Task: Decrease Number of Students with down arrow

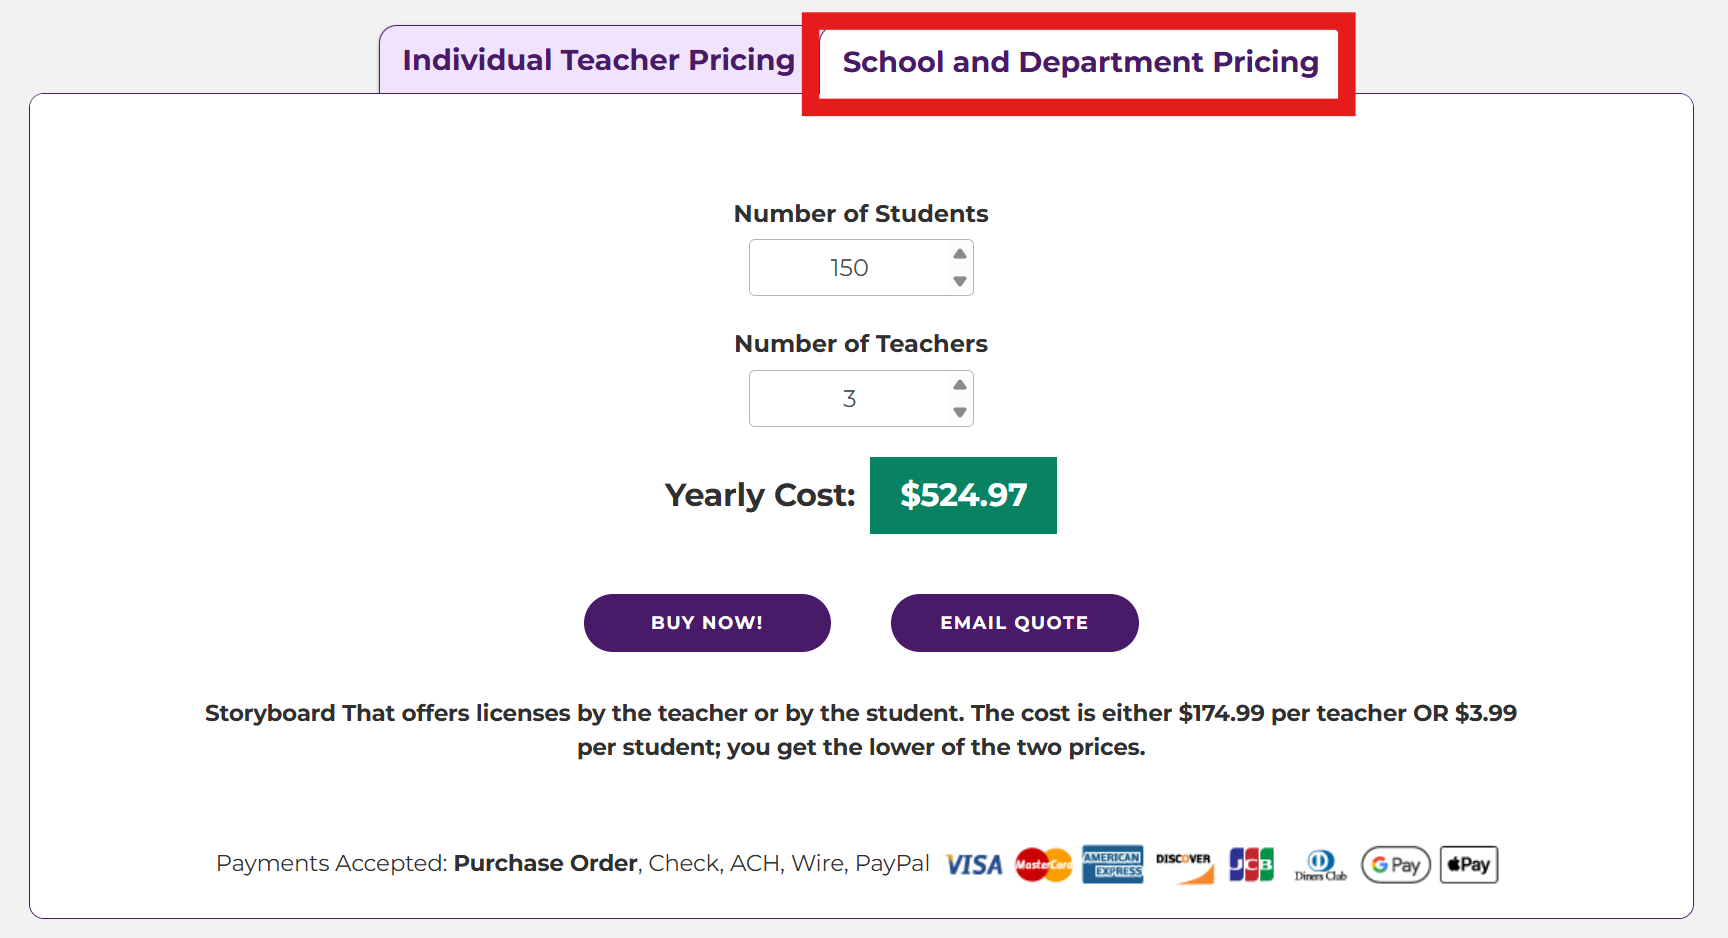Action: click(x=960, y=281)
